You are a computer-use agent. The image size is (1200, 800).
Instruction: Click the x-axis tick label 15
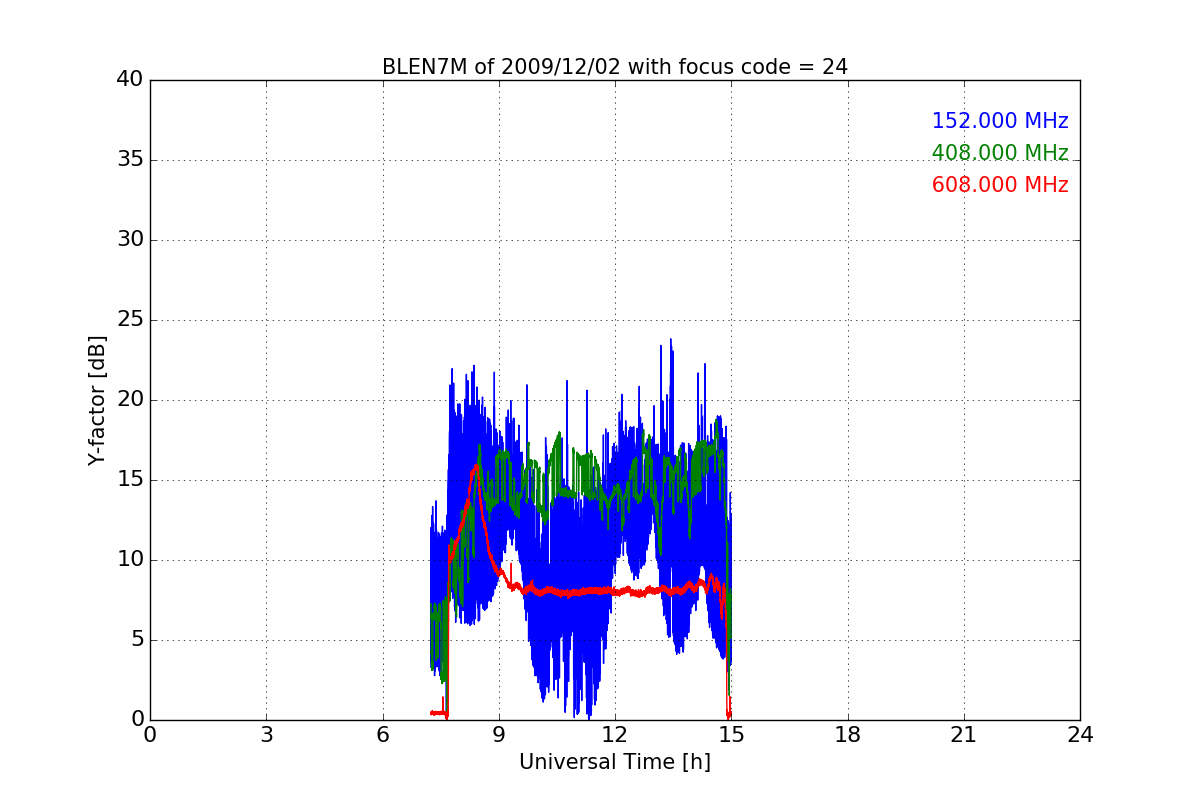point(731,735)
